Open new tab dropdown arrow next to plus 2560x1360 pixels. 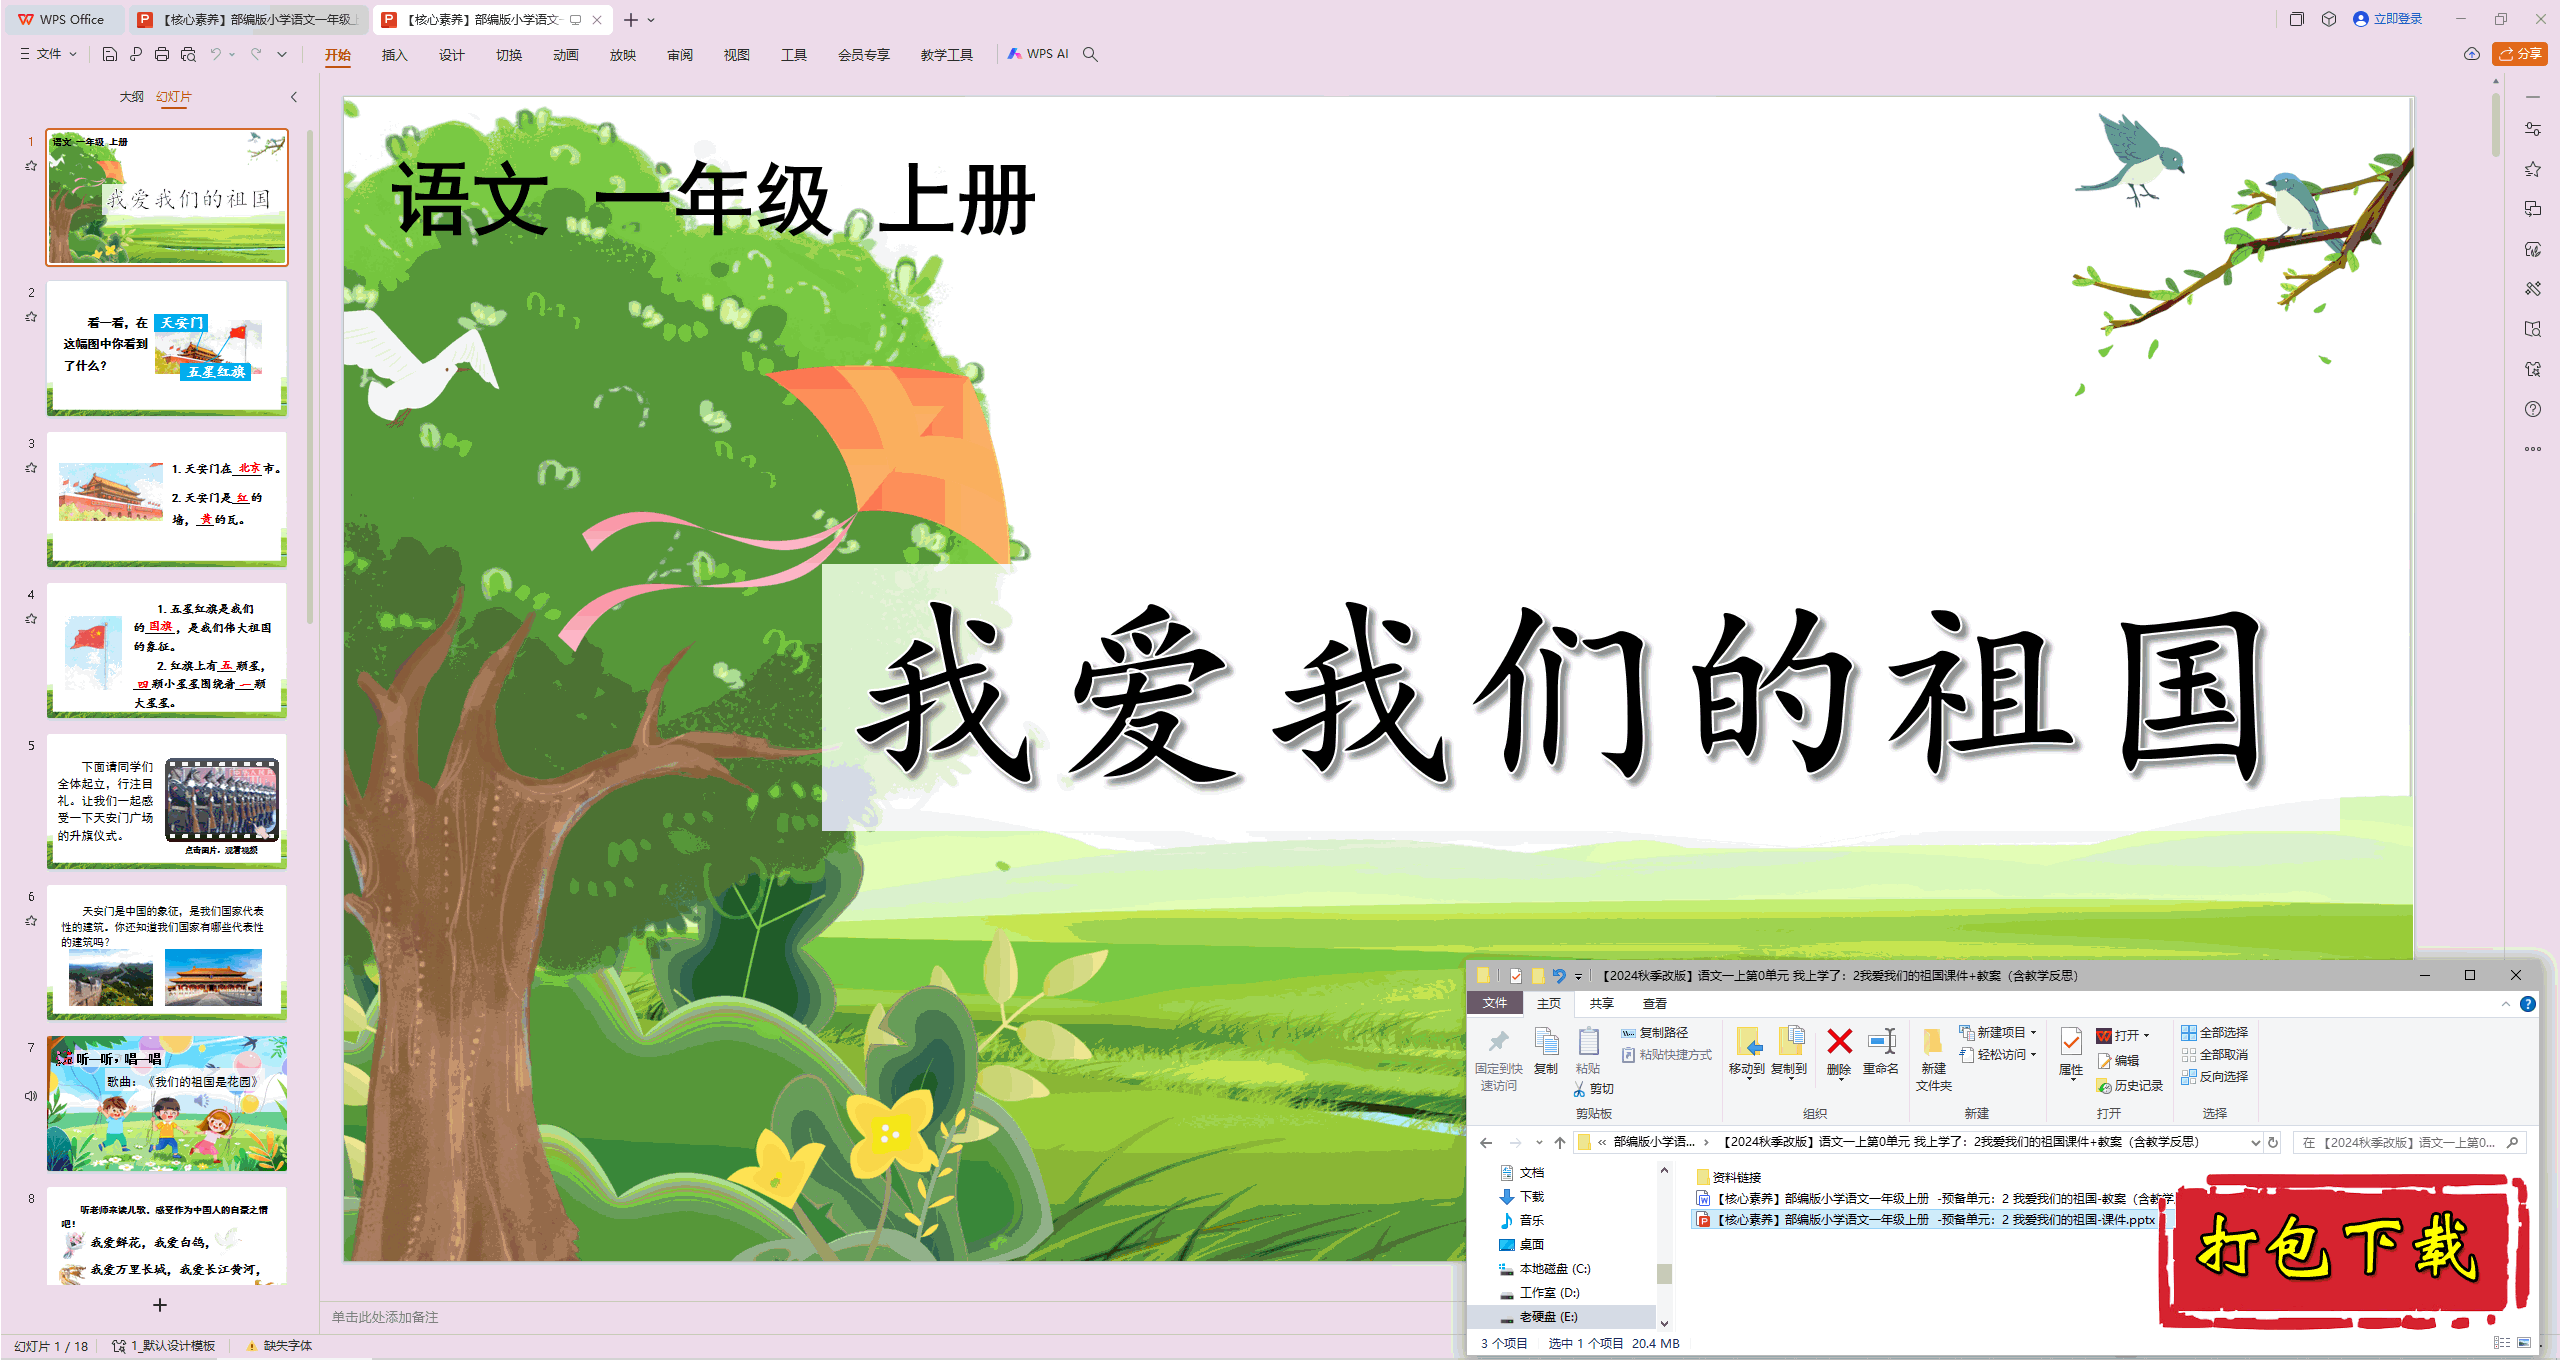[651, 20]
